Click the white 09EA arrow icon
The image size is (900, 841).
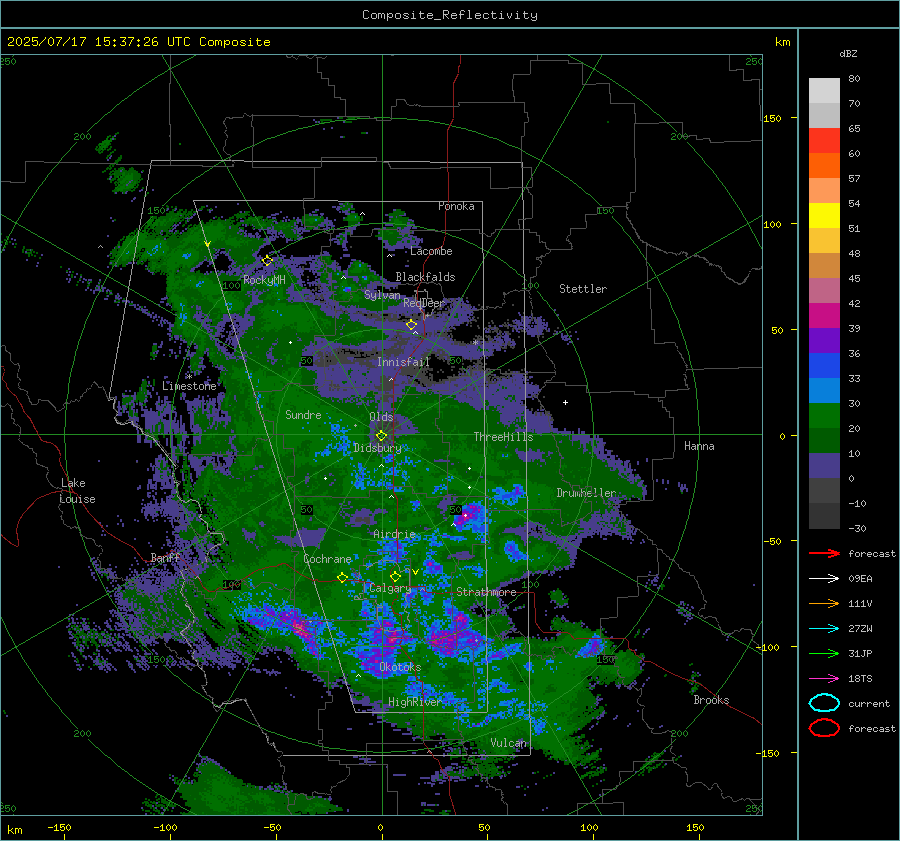(824, 579)
